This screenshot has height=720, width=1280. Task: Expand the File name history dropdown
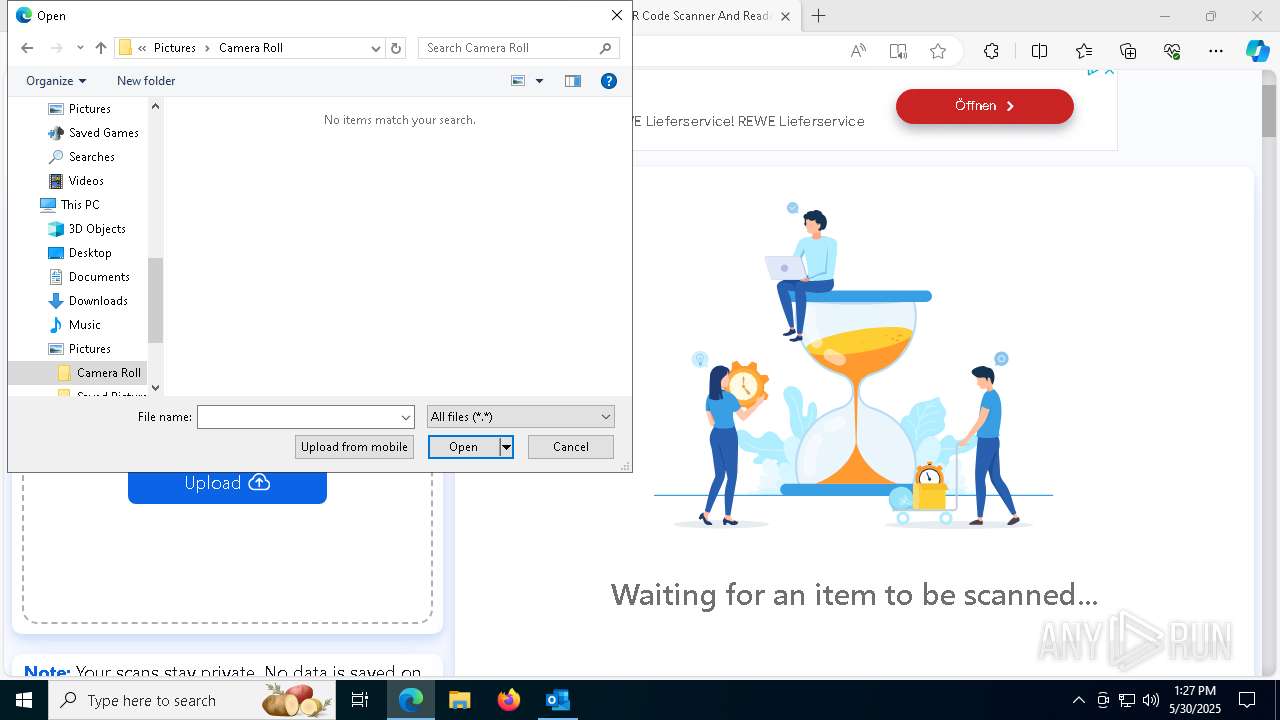[x=406, y=417]
